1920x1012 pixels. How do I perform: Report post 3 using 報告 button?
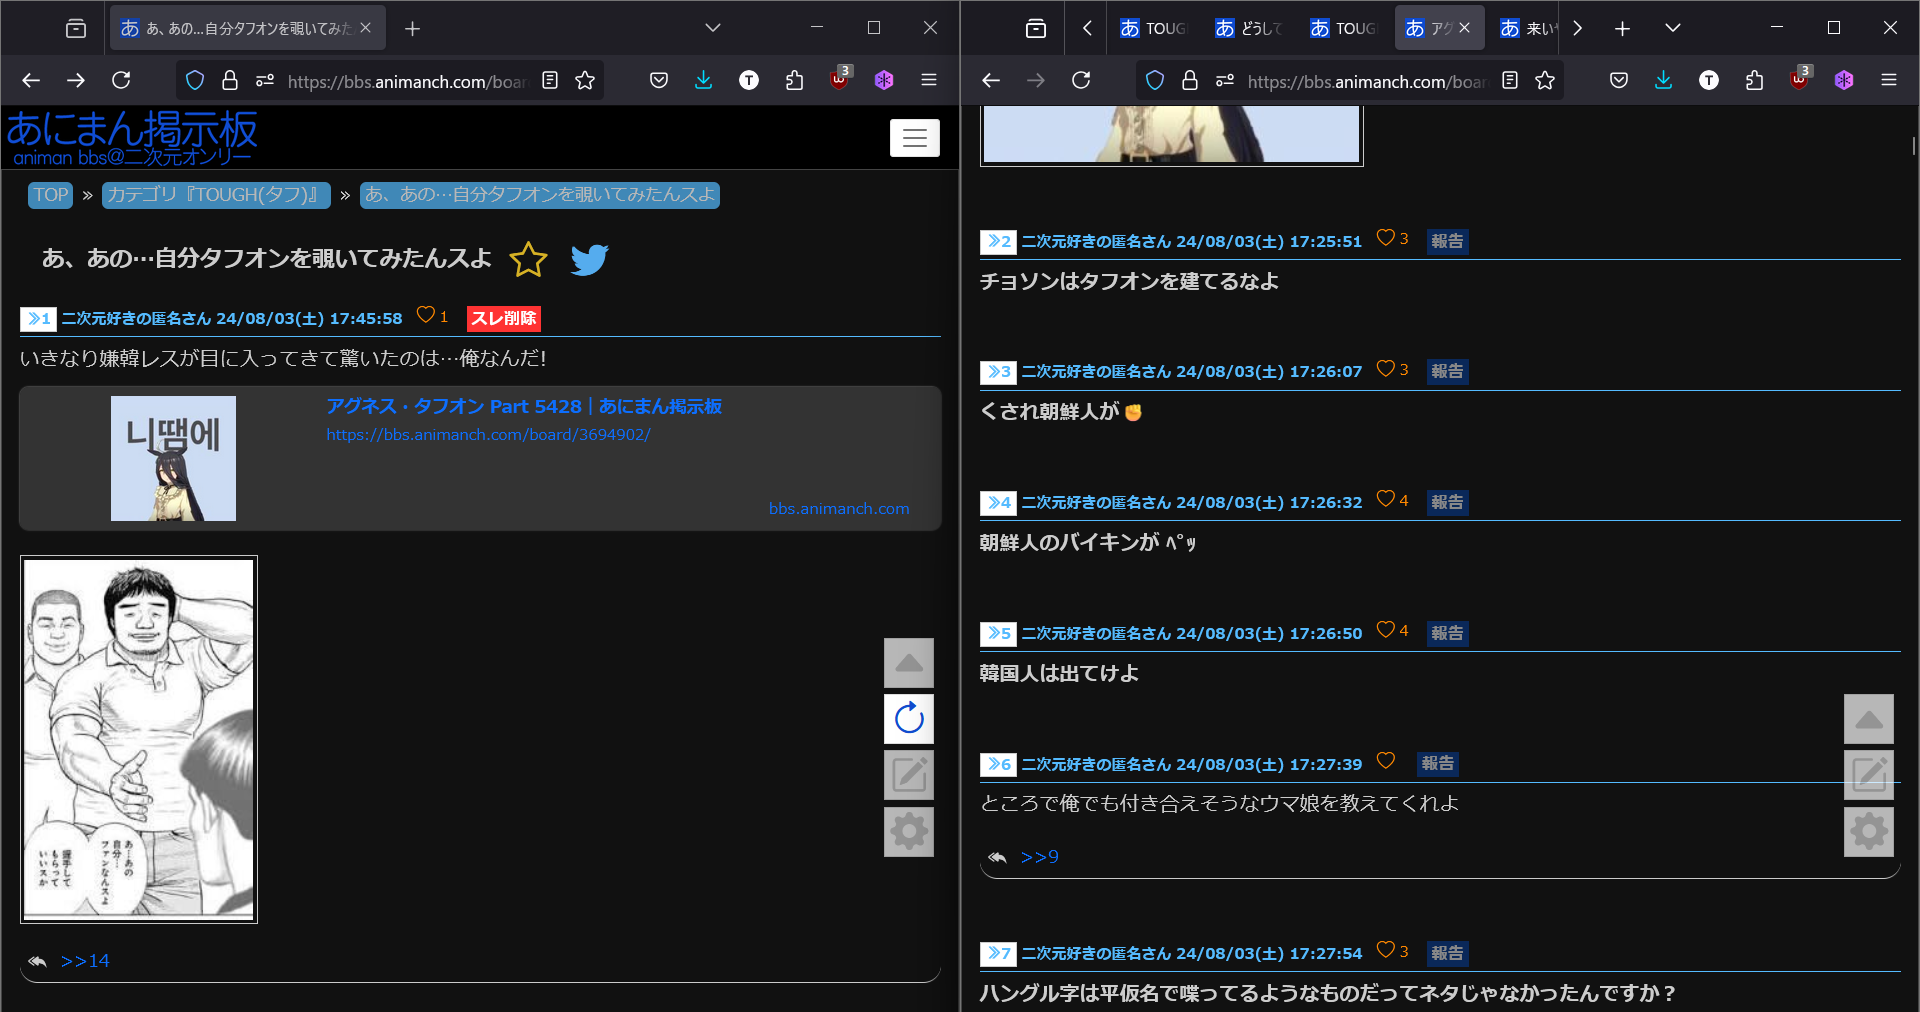tap(1446, 371)
